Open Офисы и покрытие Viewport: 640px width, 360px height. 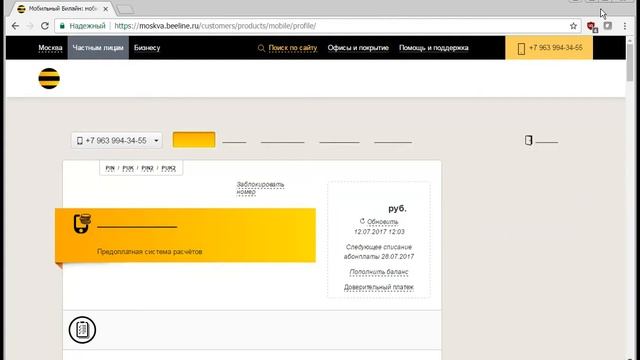[x=358, y=48]
